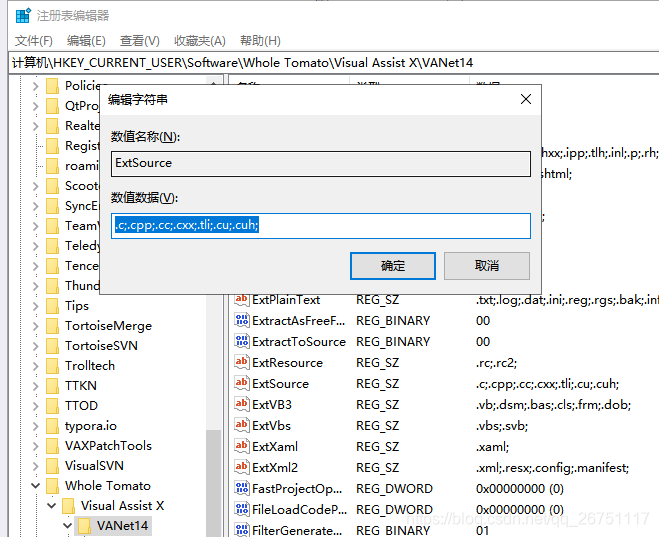
Task: Click REG_DWORD type of FastProjectOp... row
Action: pos(394,489)
